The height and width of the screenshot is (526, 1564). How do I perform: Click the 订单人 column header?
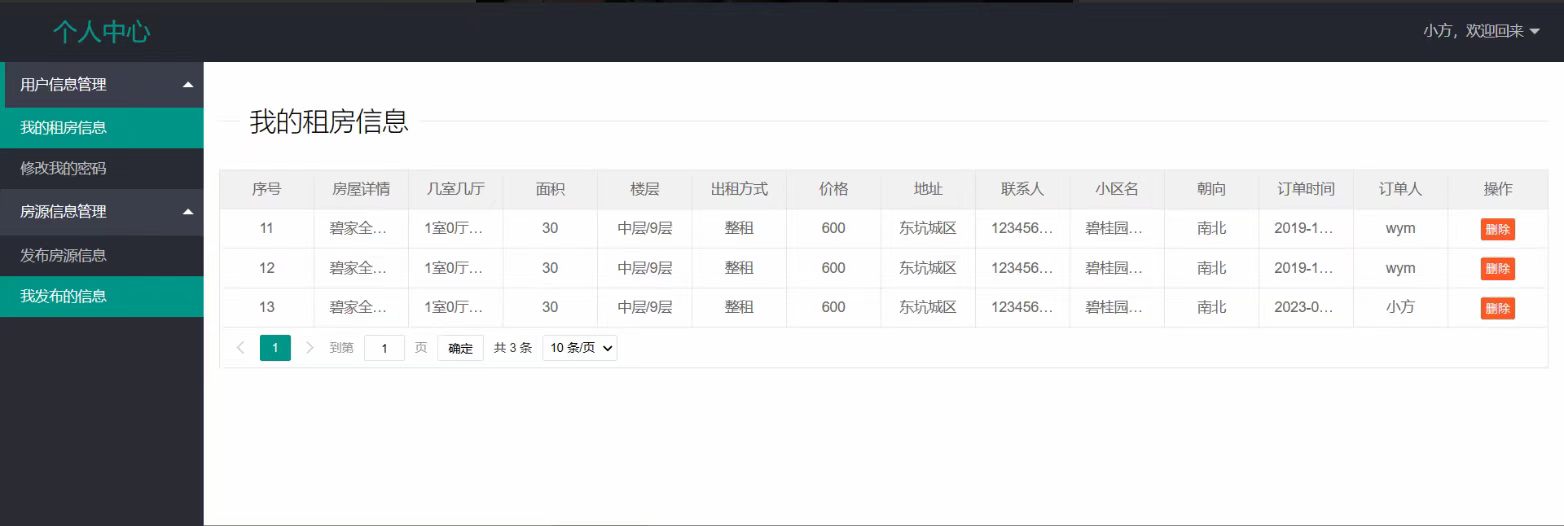click(1400, 189)
